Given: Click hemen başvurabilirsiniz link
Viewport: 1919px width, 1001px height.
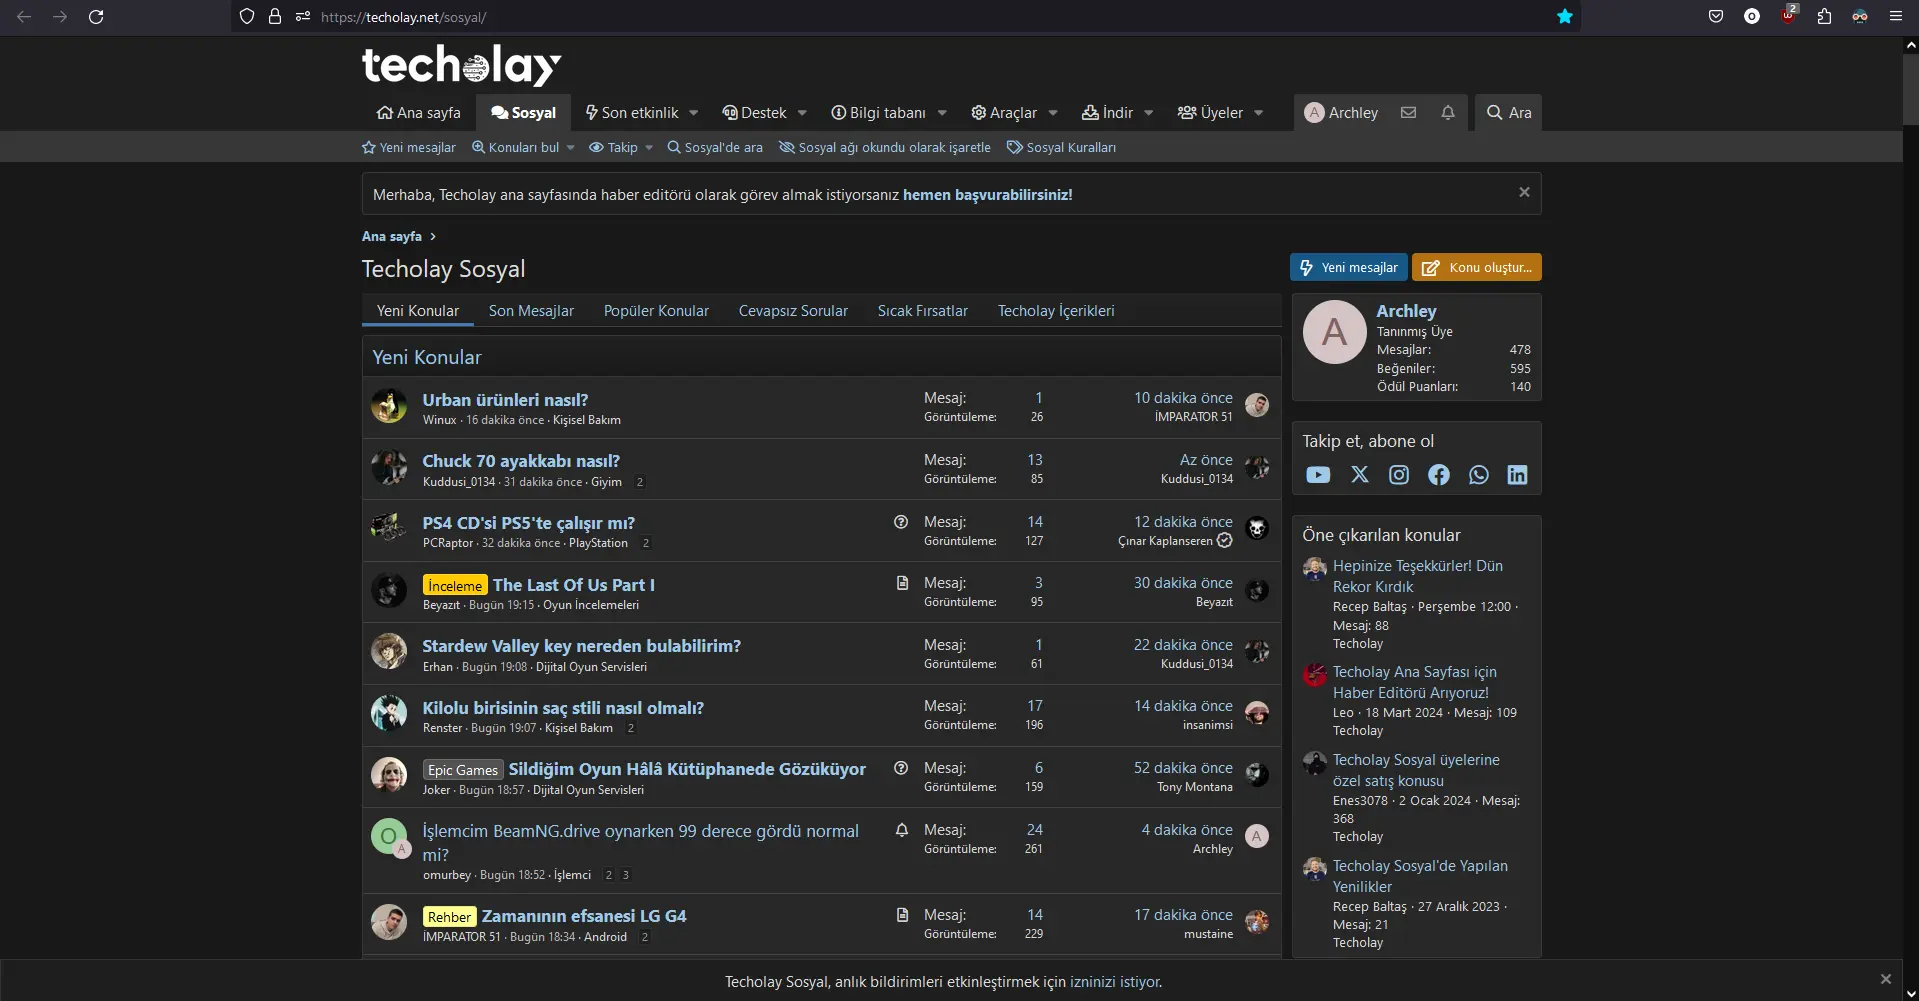Looking at the screenshot, I should coord(987,195).
